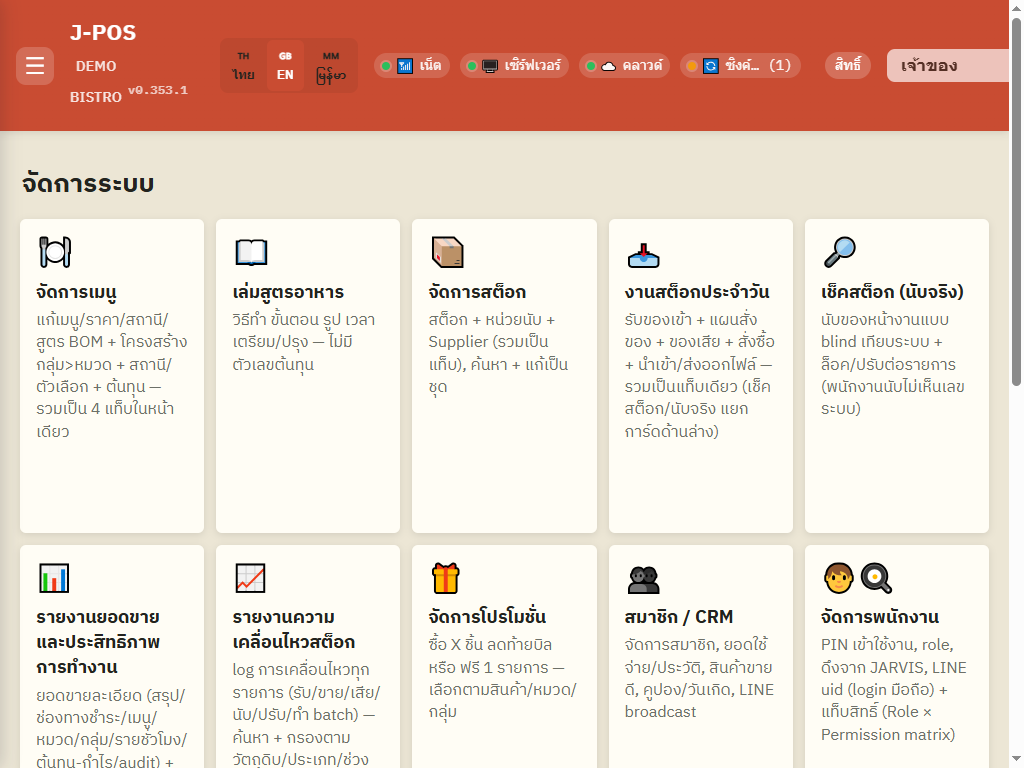
Task: Open the recipe book icon
Action: coord(251,252)
